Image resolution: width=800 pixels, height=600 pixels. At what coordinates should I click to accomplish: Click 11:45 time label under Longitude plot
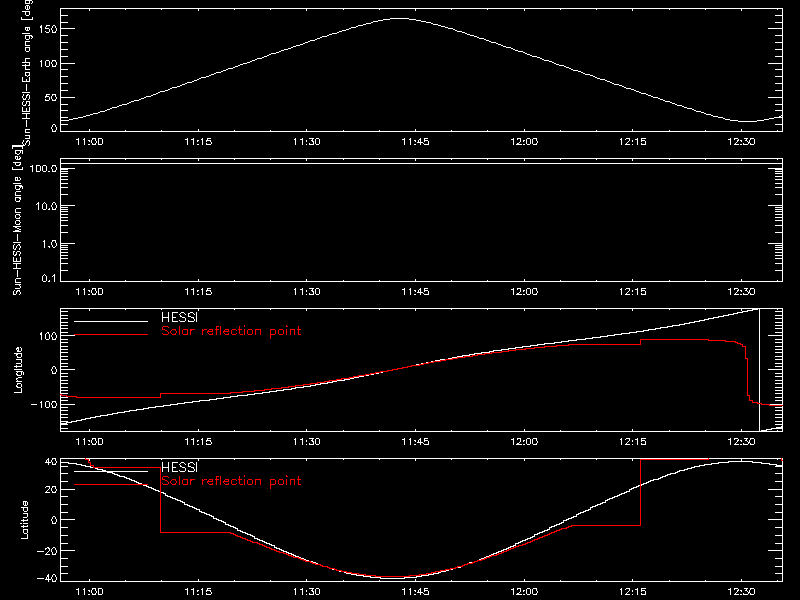click(415, 442)
